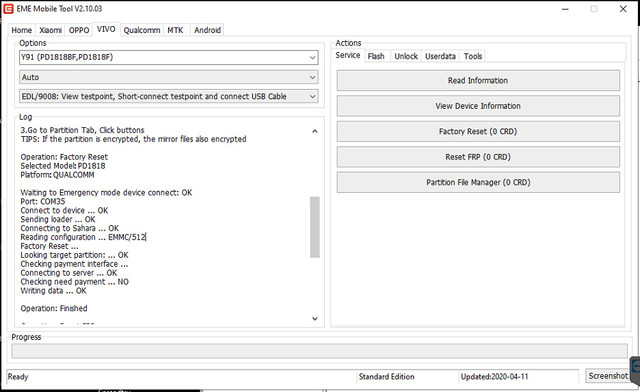Click 'Operation: Factory Reset' log line

tap(64, 157)
